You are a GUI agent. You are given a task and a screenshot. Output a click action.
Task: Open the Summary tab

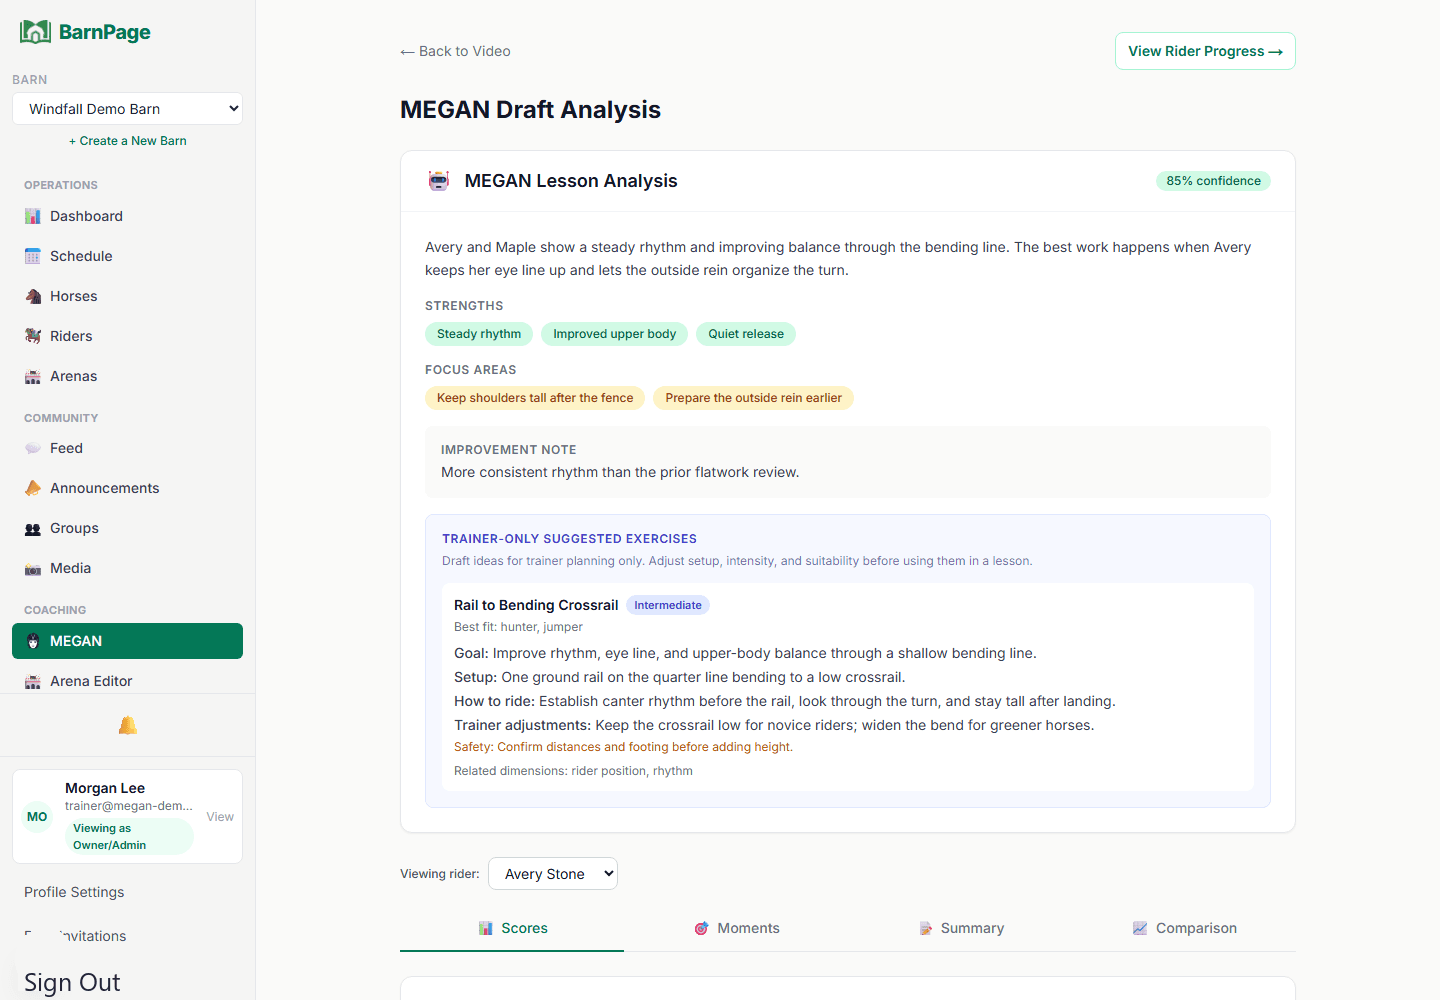coord(960,928)
